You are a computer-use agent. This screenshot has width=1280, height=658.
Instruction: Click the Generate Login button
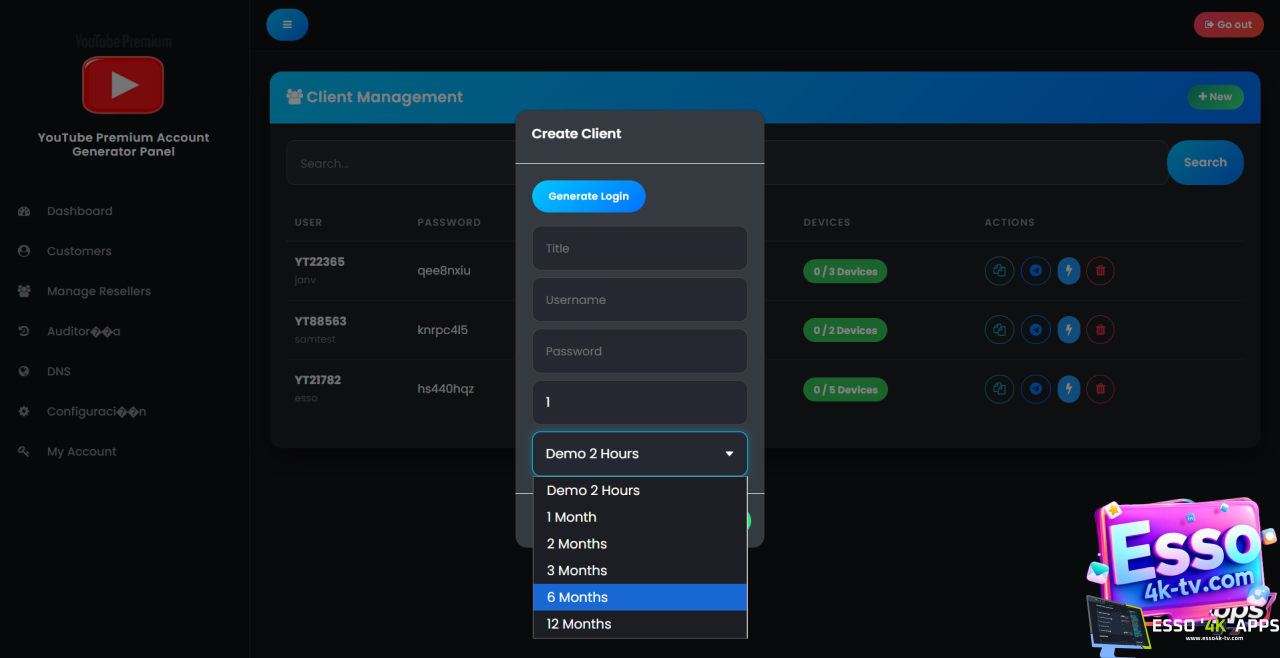click(x=588, y=196)
